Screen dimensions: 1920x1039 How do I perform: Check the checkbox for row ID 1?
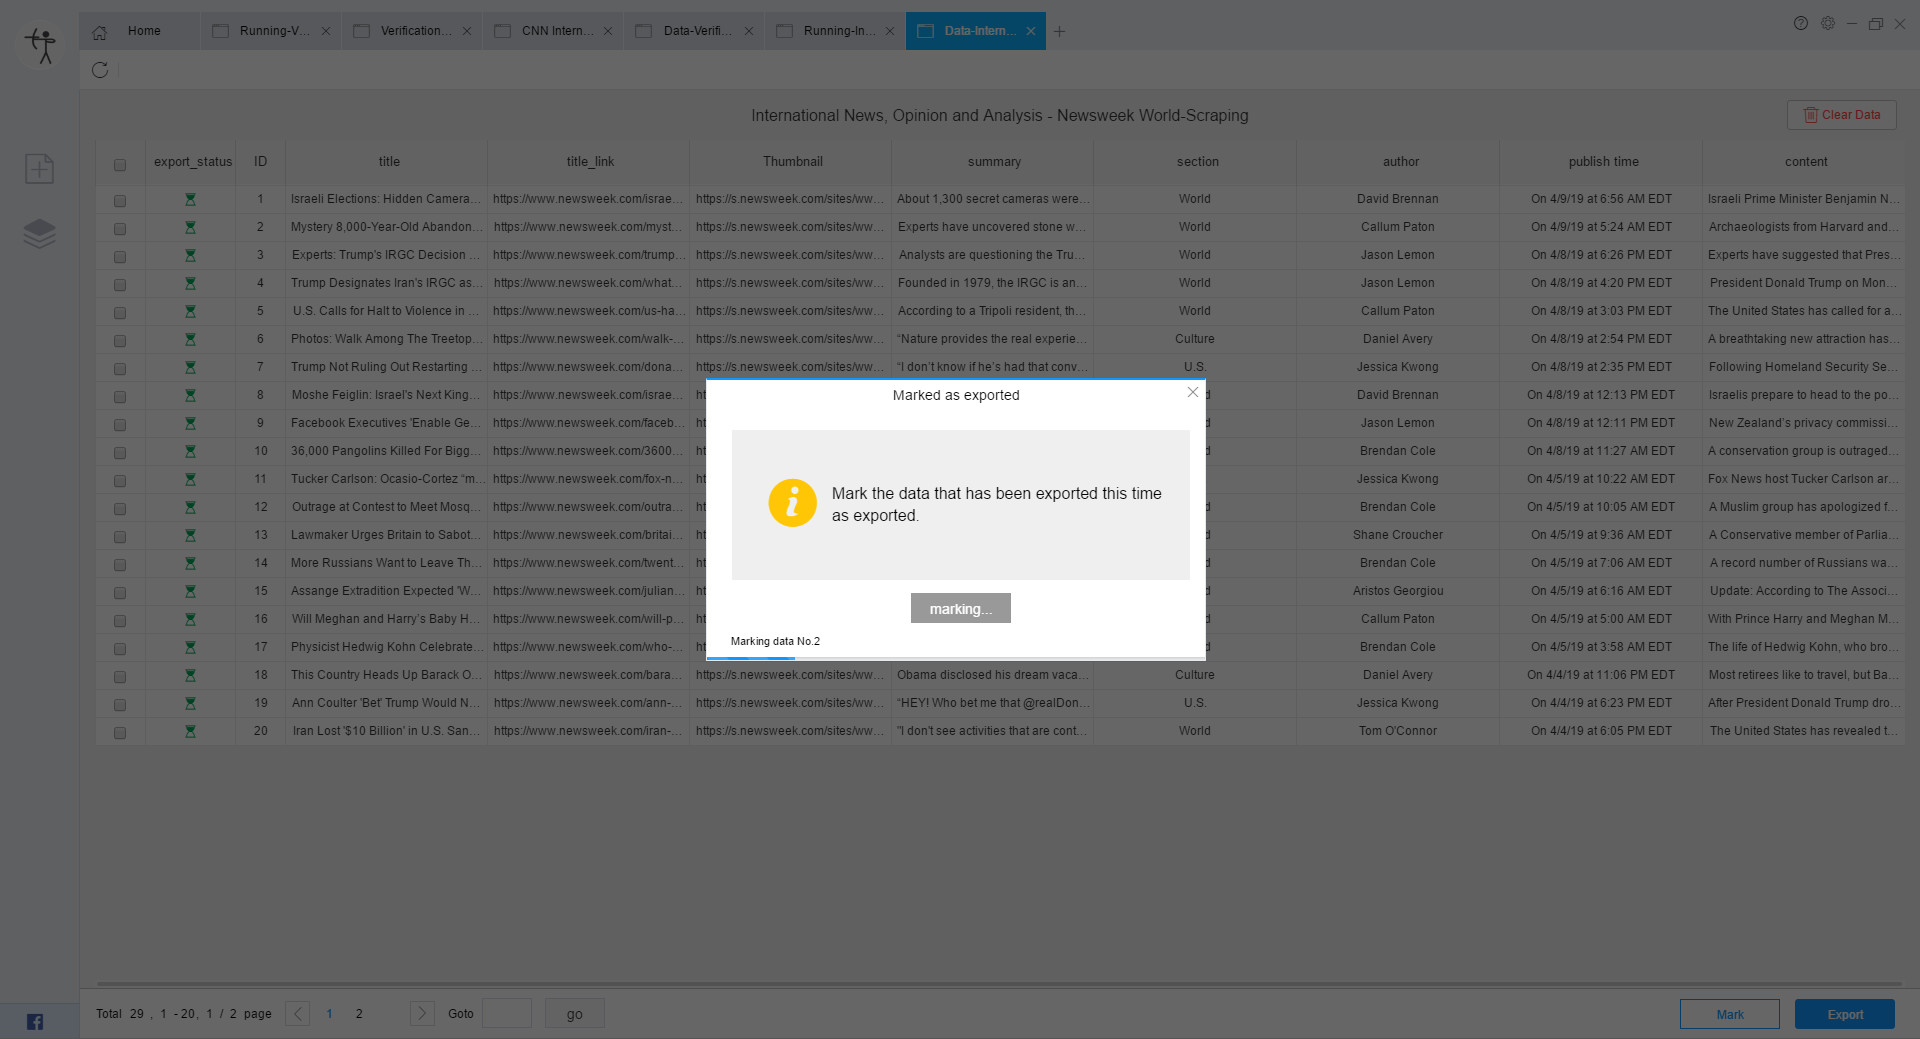pyautogui.click(x=120, y=201)
